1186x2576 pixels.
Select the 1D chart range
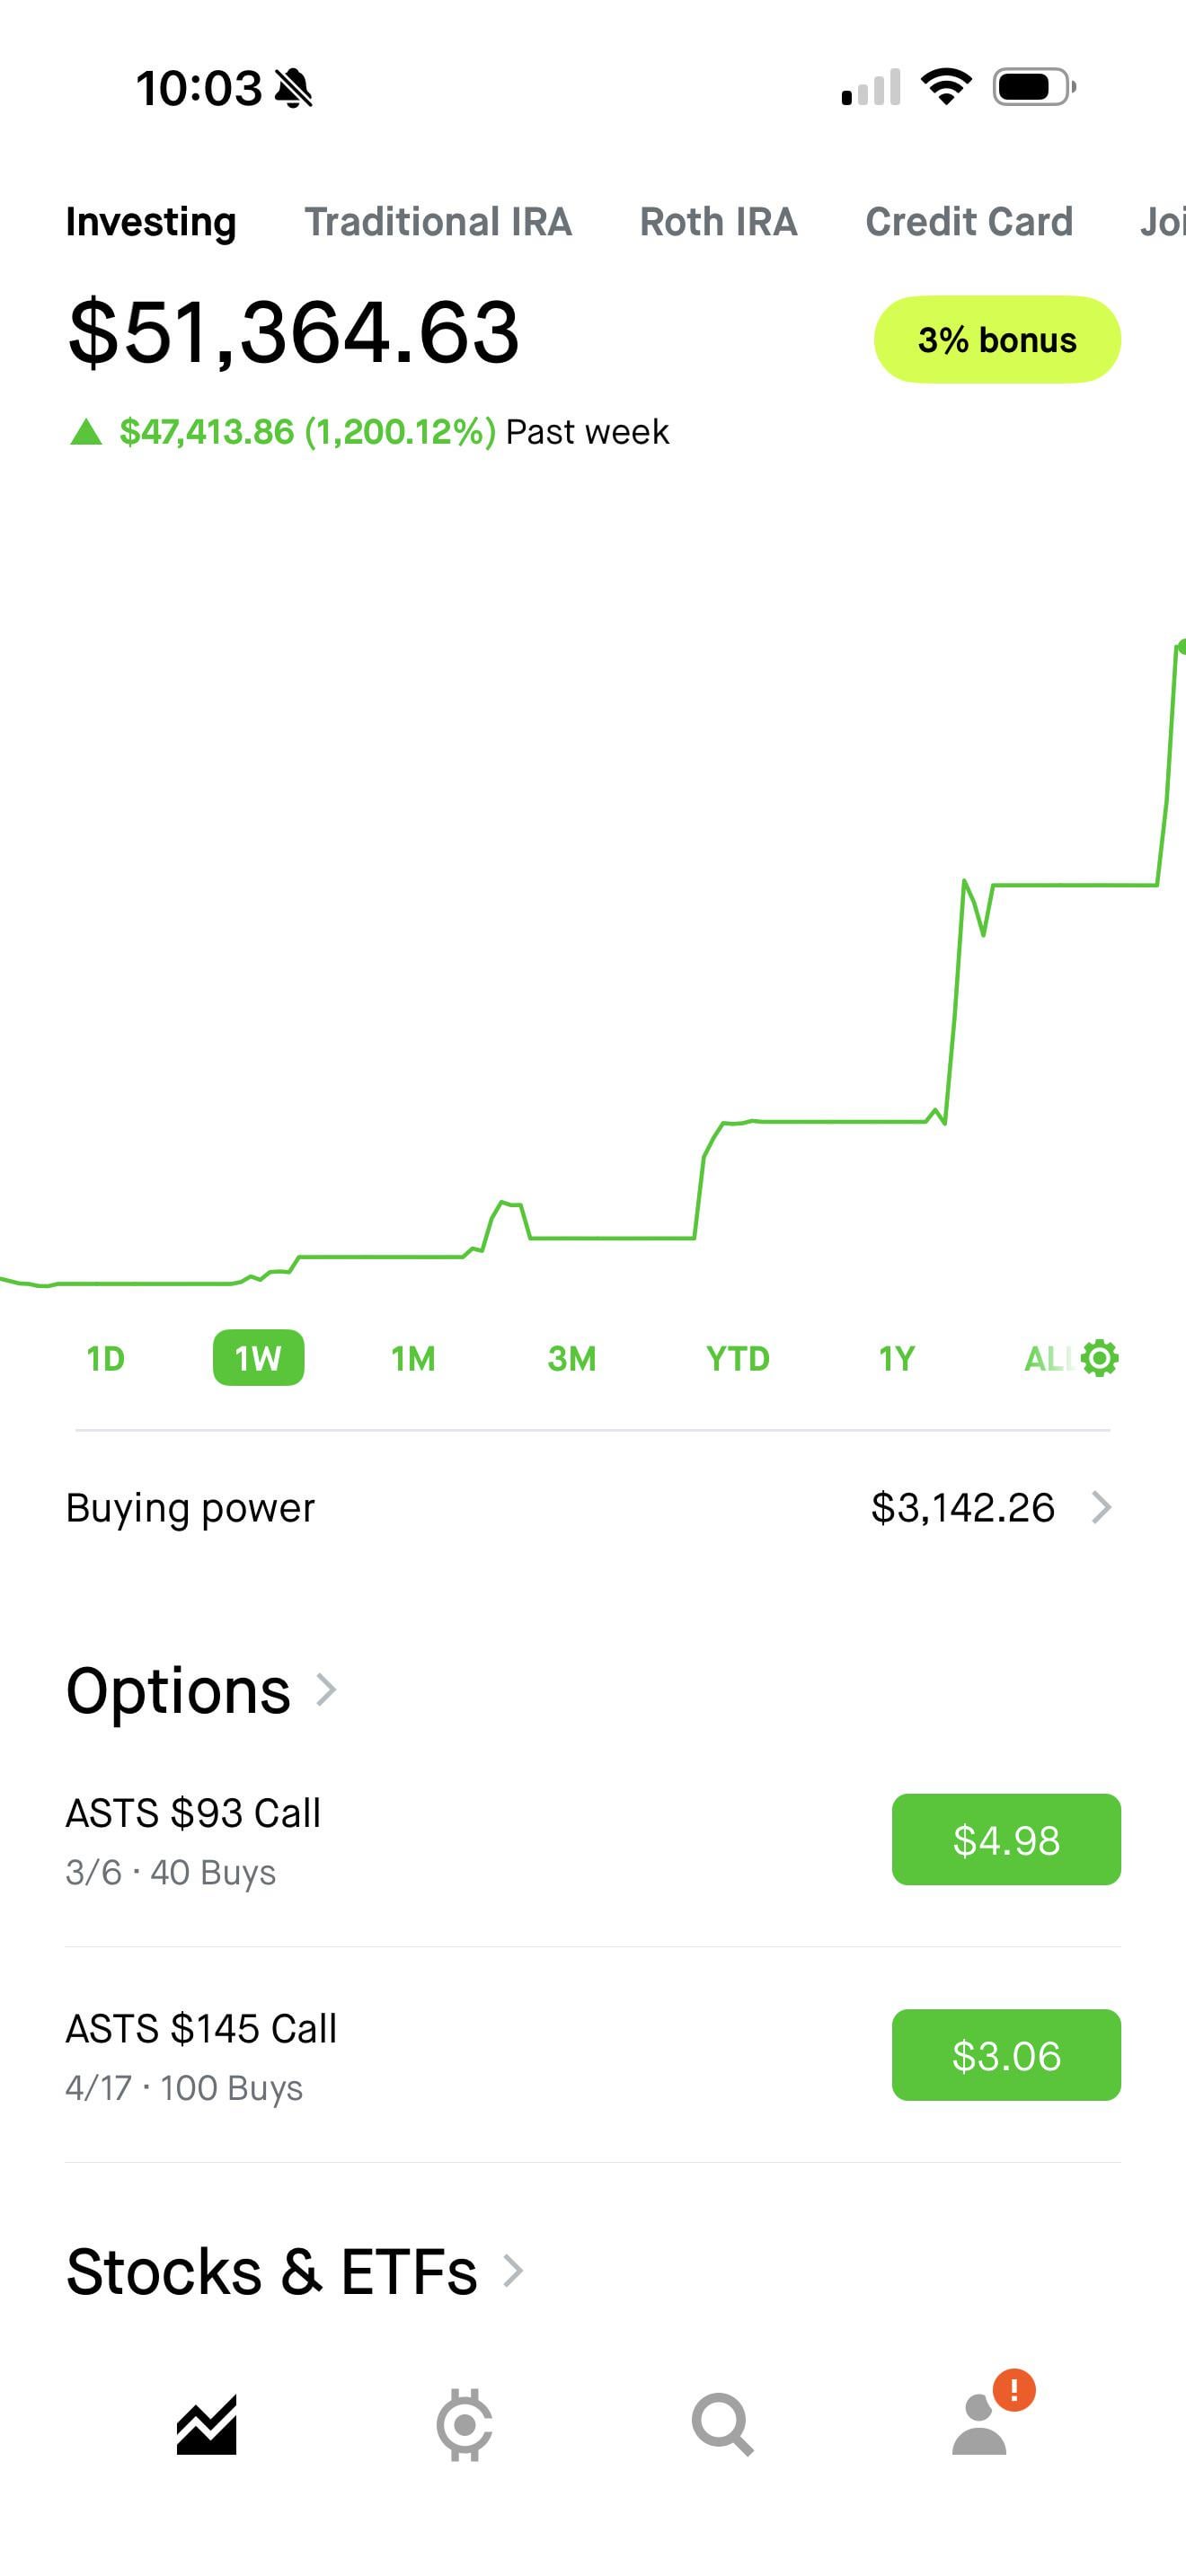(105, 1358)
